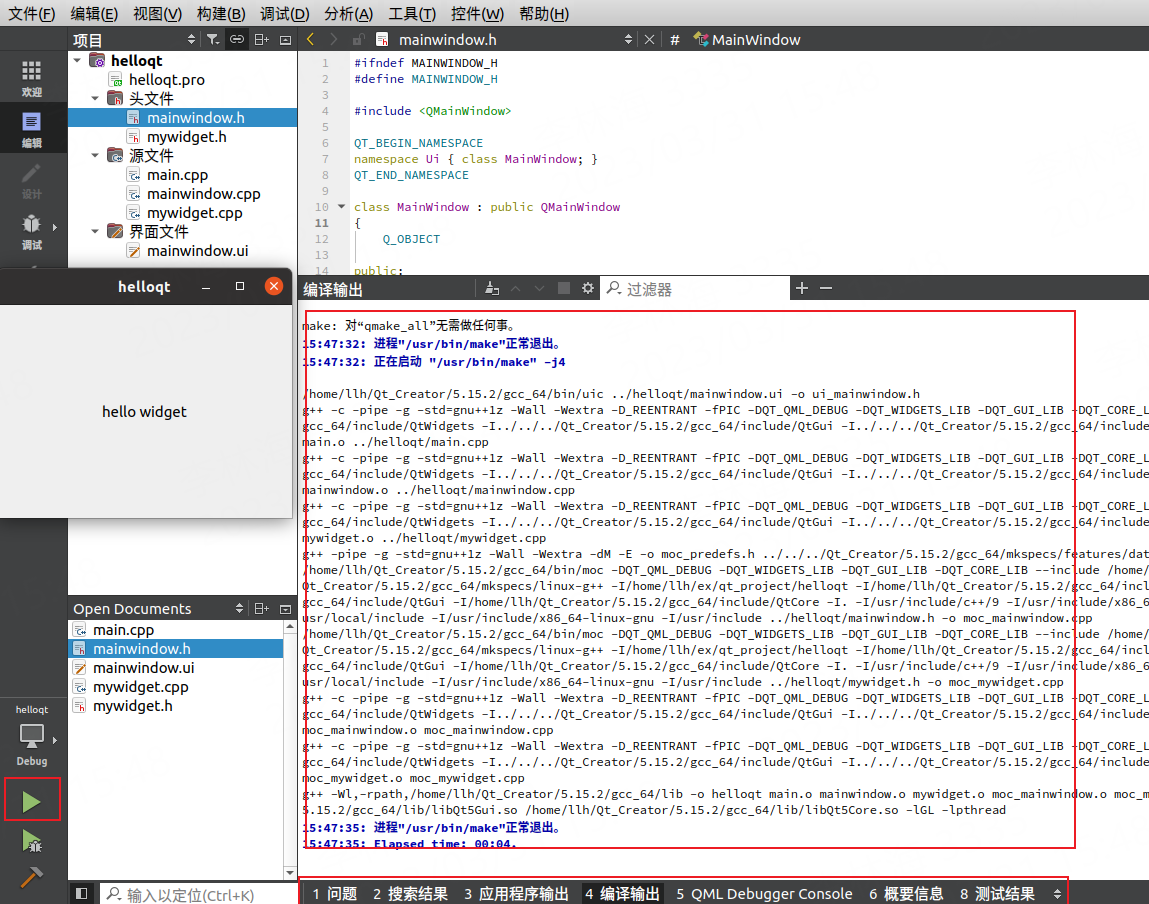Collapse the helloqt project node
1149x904 pixels.
pos(78,61)
